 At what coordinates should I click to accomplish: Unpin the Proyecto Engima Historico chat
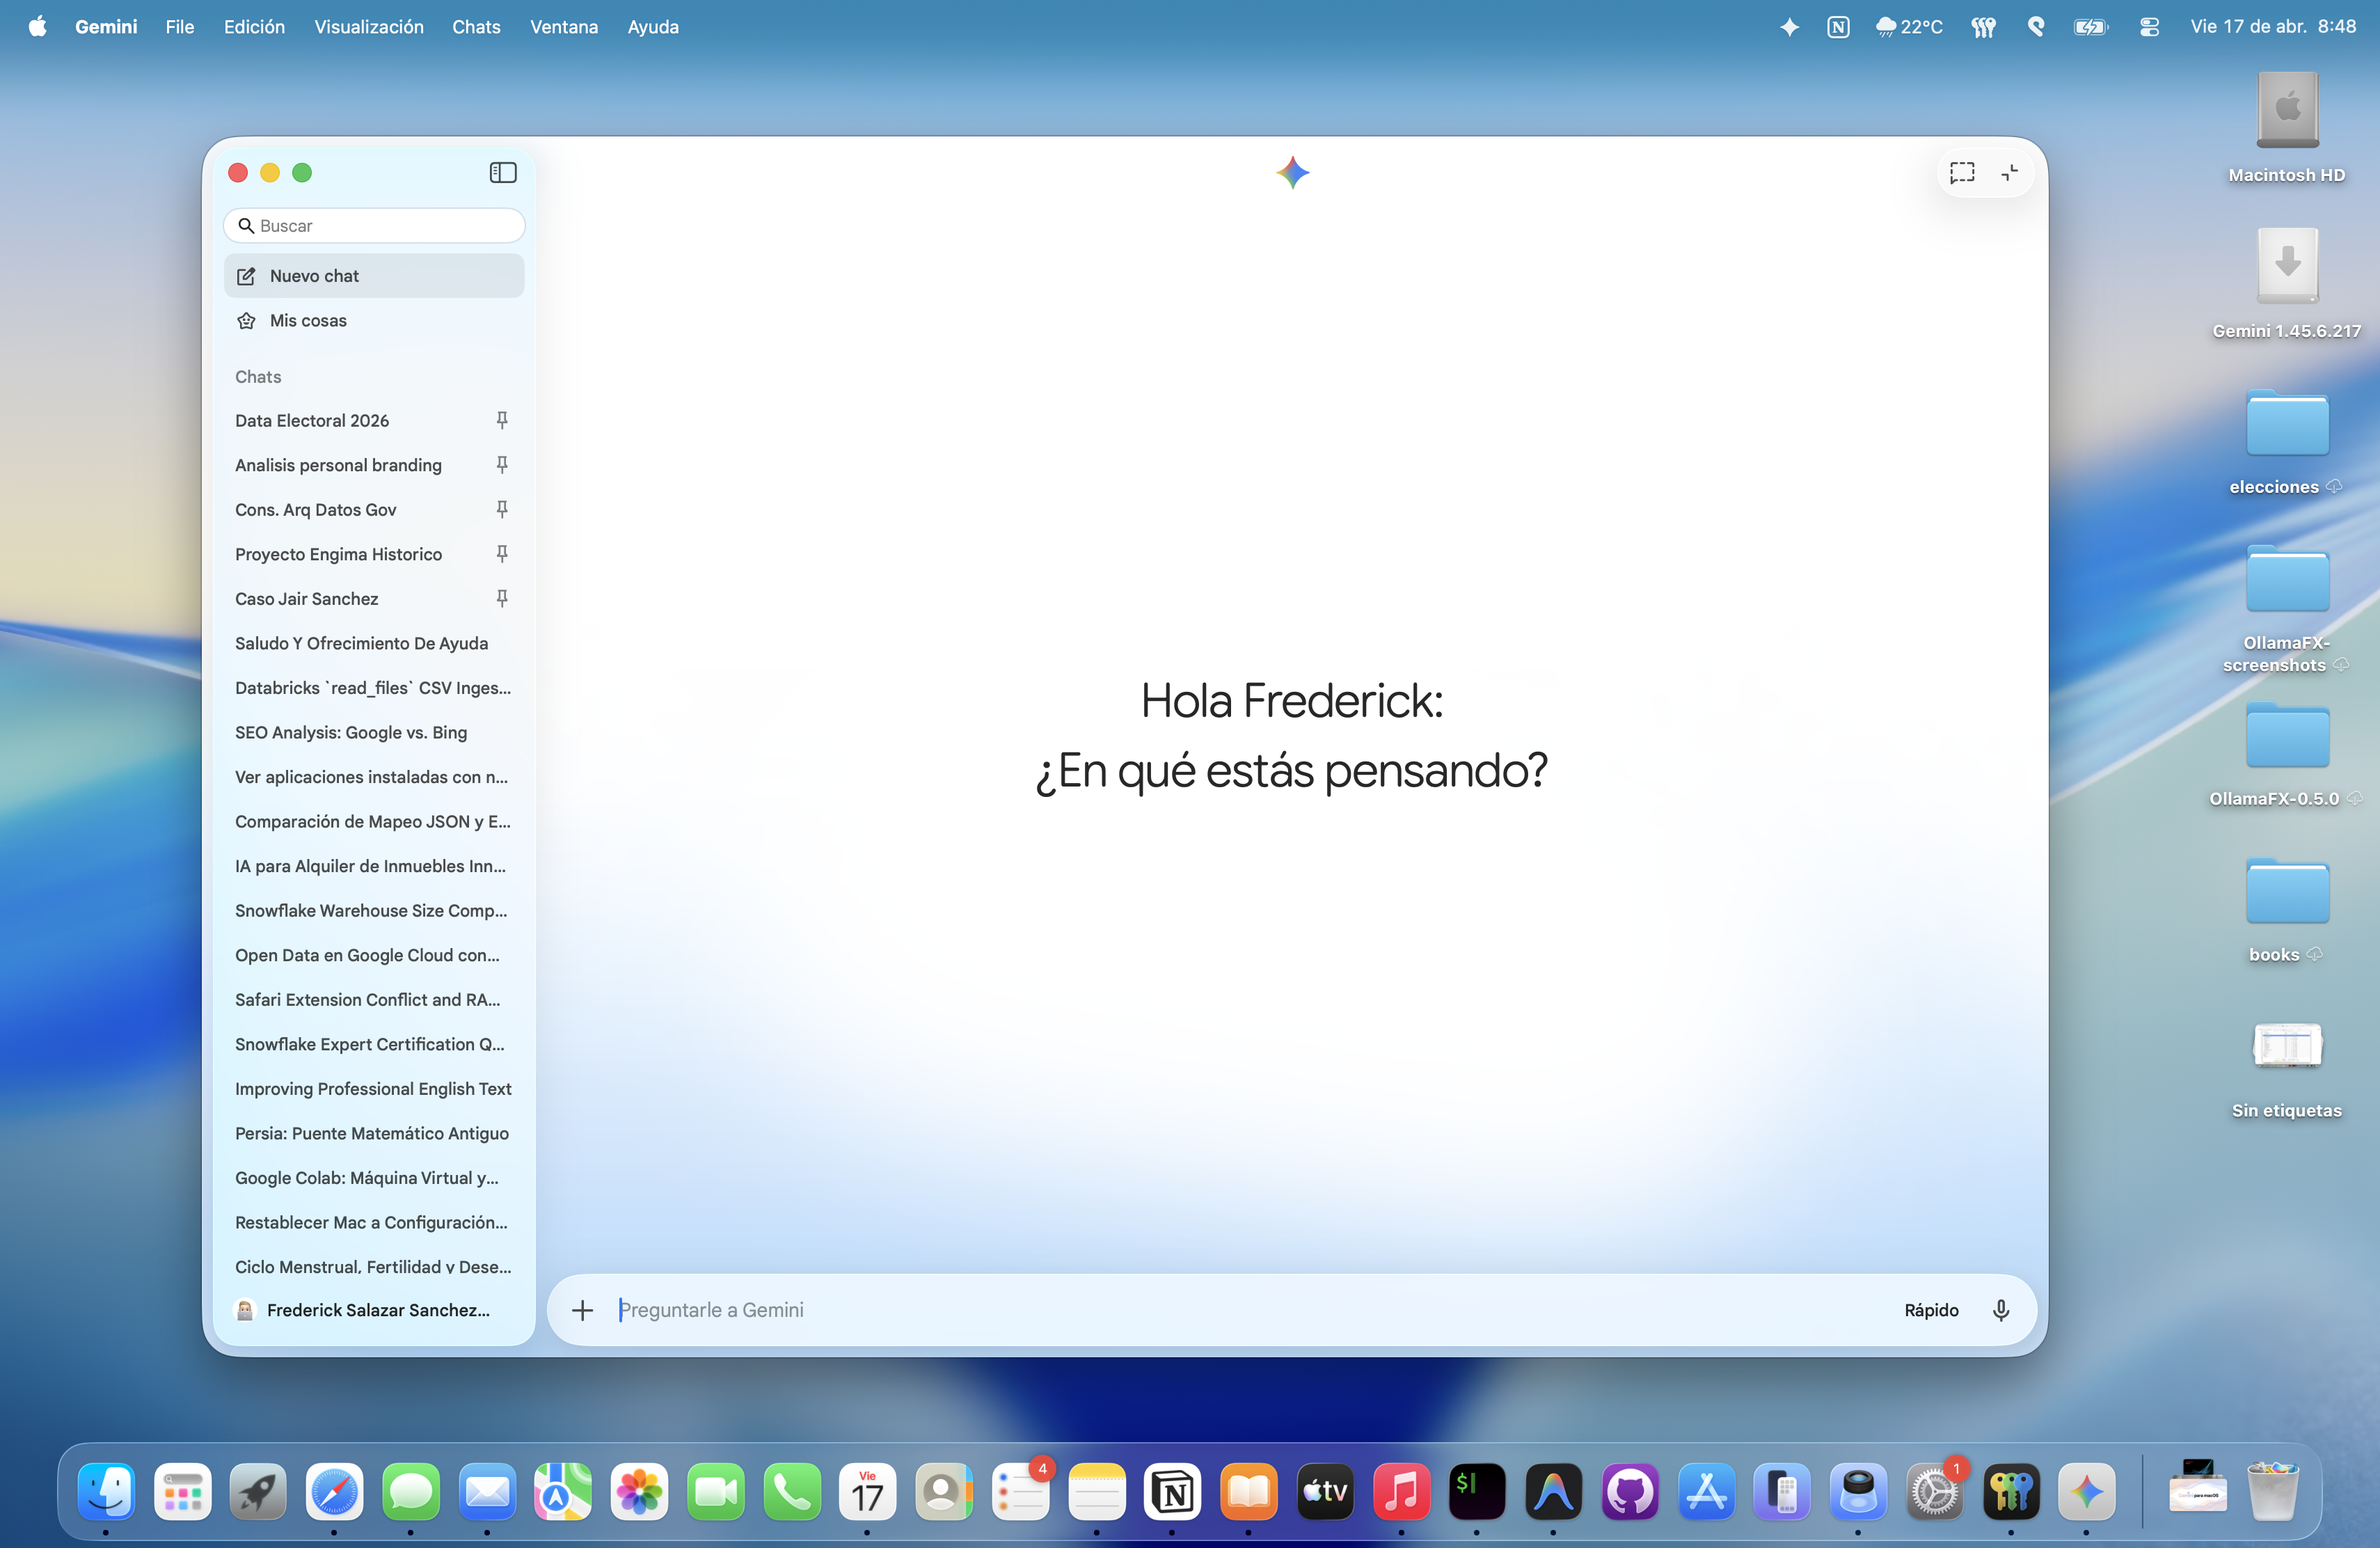[502, 554]
